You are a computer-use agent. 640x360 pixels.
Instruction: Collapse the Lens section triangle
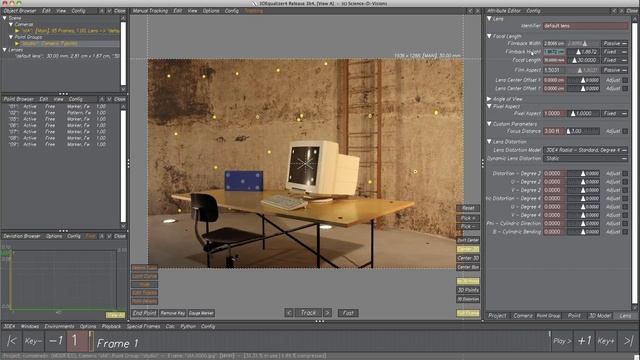tap(489, 19)
